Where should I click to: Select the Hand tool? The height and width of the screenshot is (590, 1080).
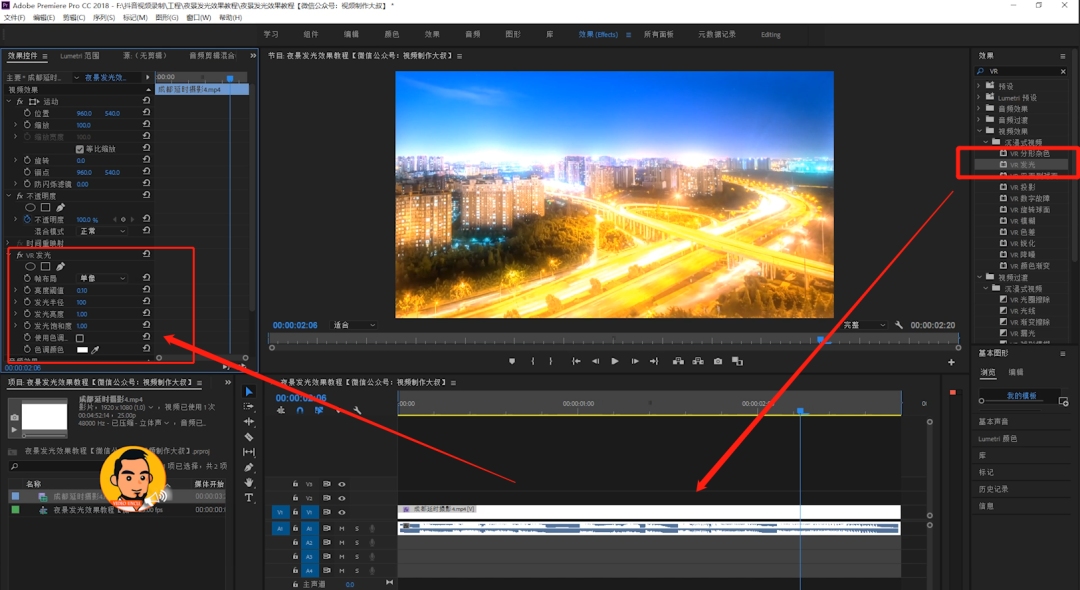(x=249, y=482)
